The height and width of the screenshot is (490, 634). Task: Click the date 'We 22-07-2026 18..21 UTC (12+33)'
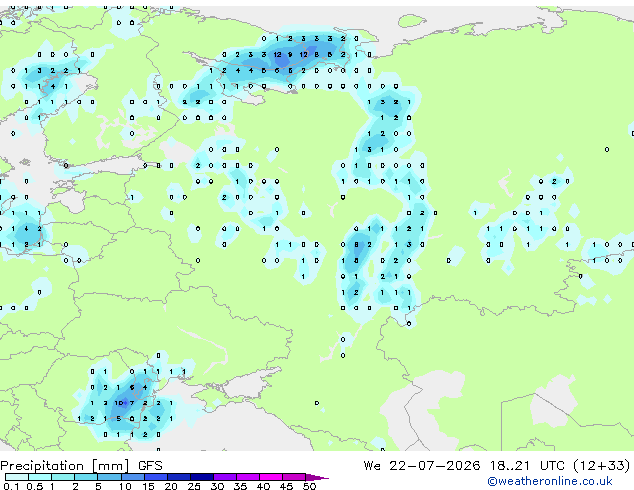[497, 466]
